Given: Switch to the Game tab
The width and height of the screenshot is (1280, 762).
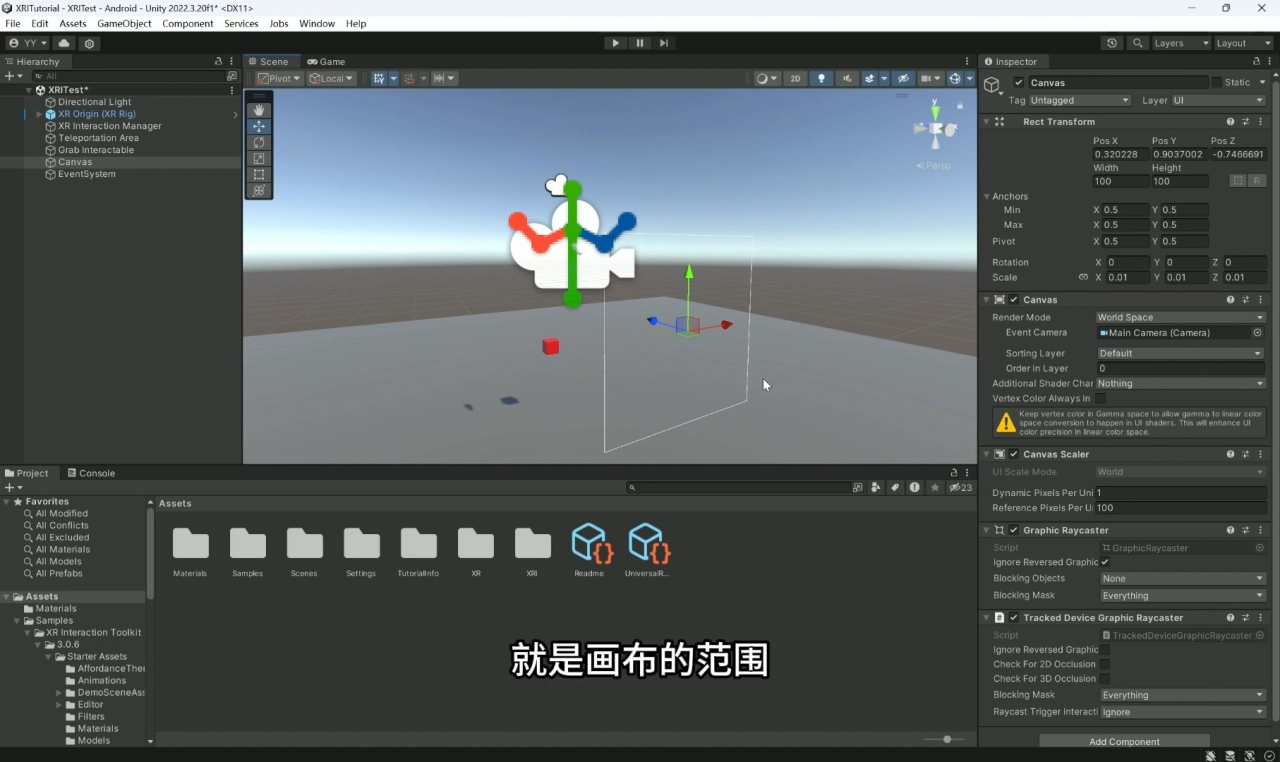Looking at the screenshot, I should [x=326, y=61].
